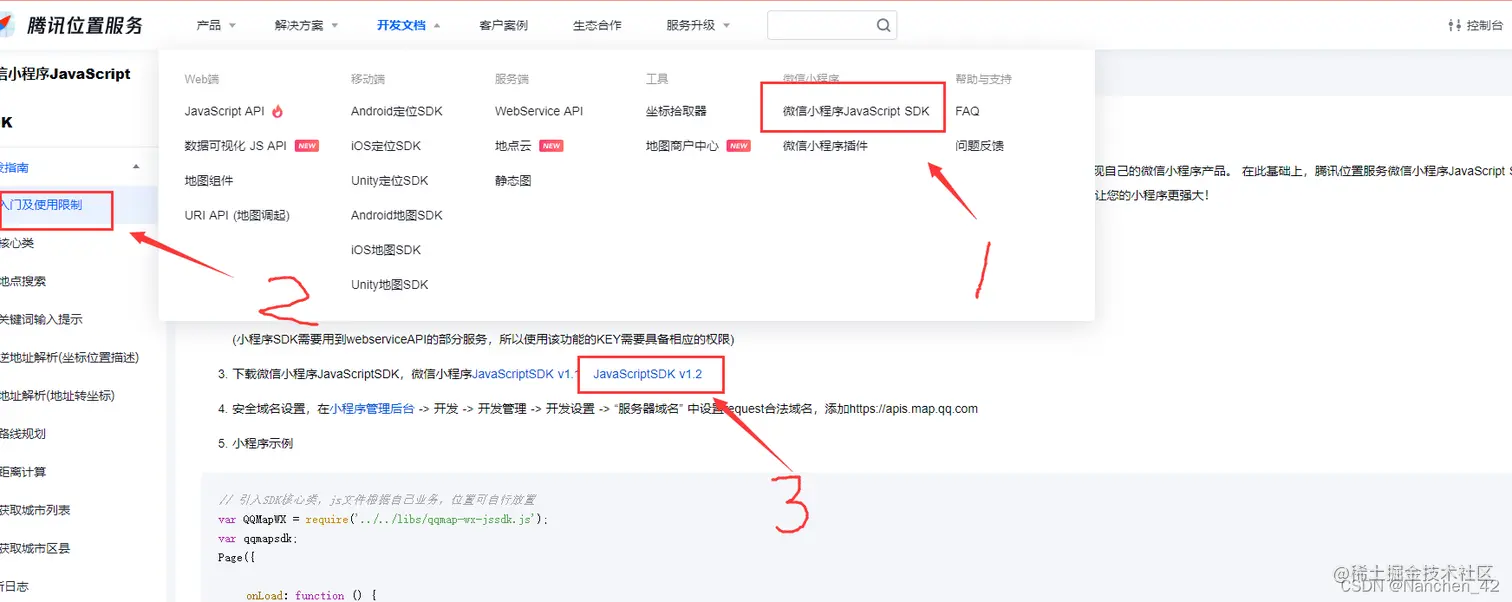Viewport: 1512px width, 602px height.
Task: Click NEW badge next to 地图商户中心
Action: [x=738, y=146]
